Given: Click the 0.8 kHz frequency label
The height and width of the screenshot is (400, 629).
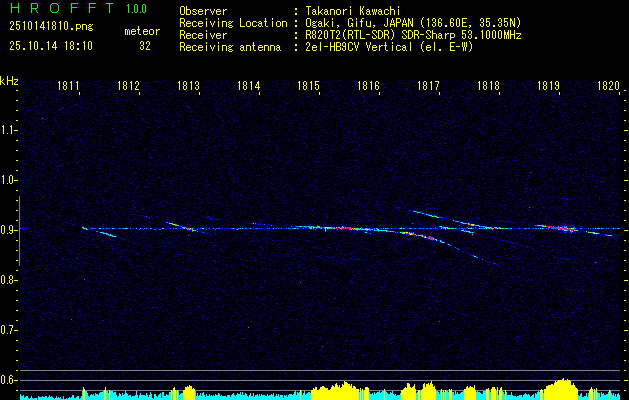Looking at the screenshot, I should tap(7, 280).
